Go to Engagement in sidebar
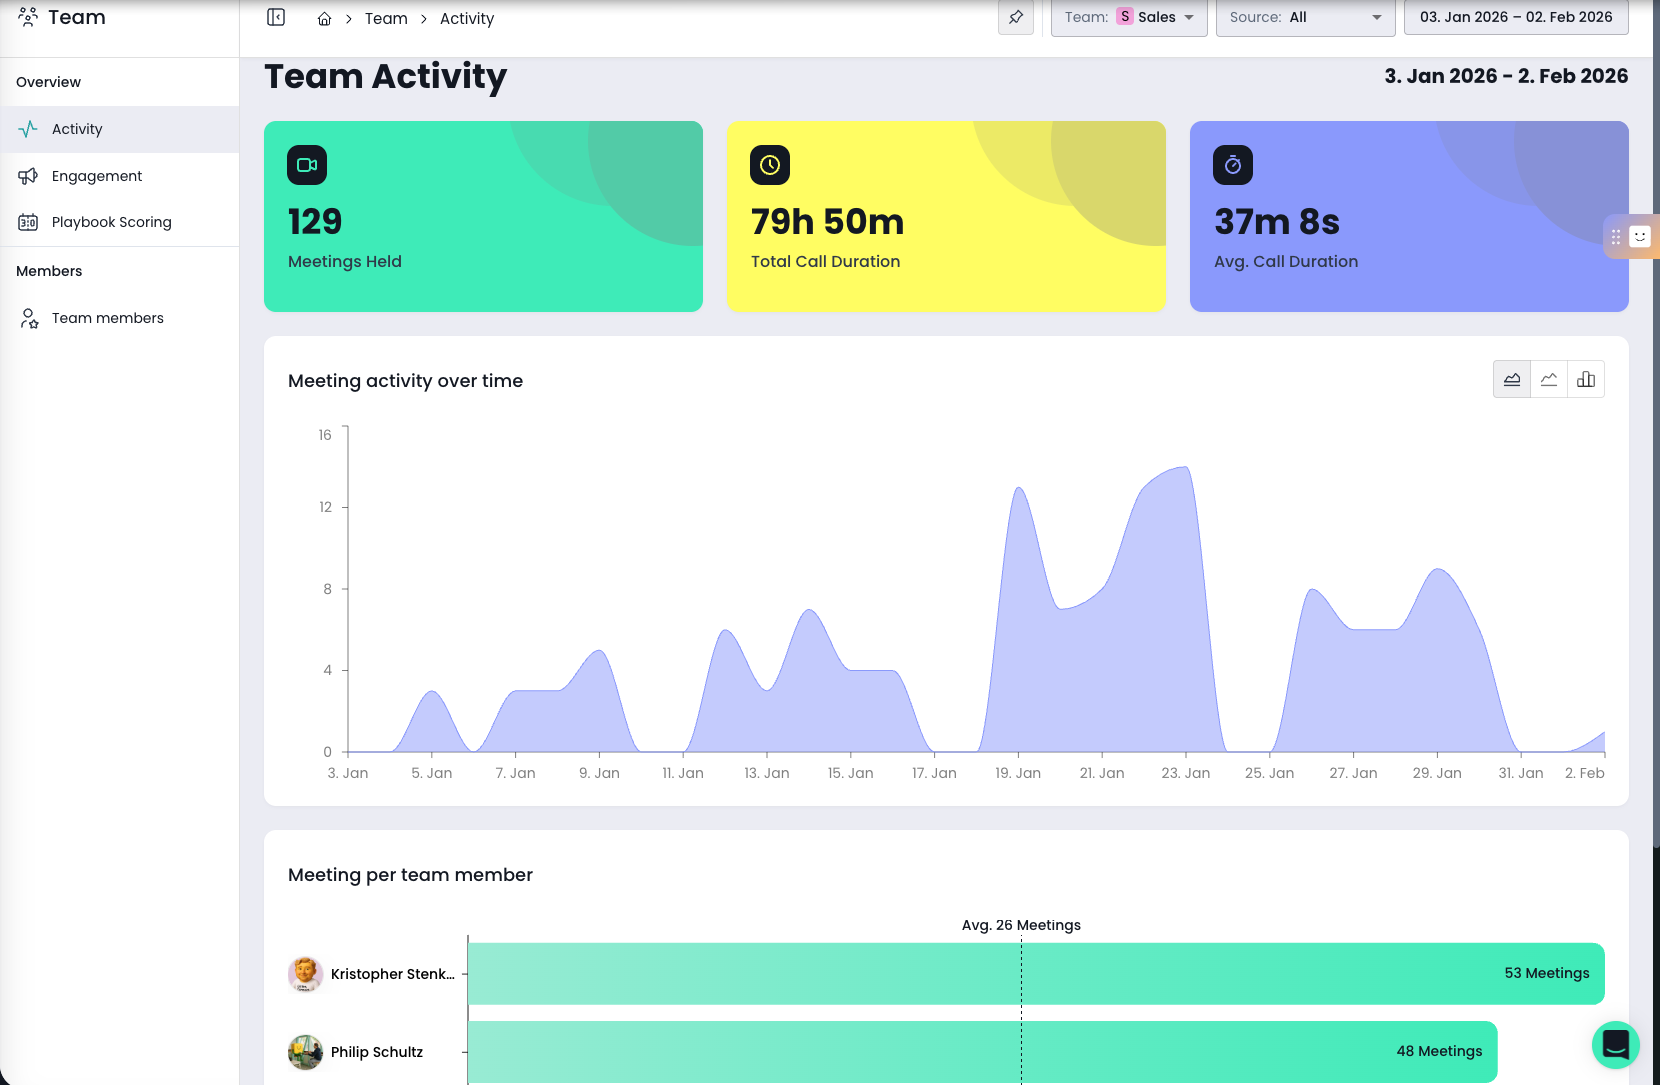 [97, 176]
